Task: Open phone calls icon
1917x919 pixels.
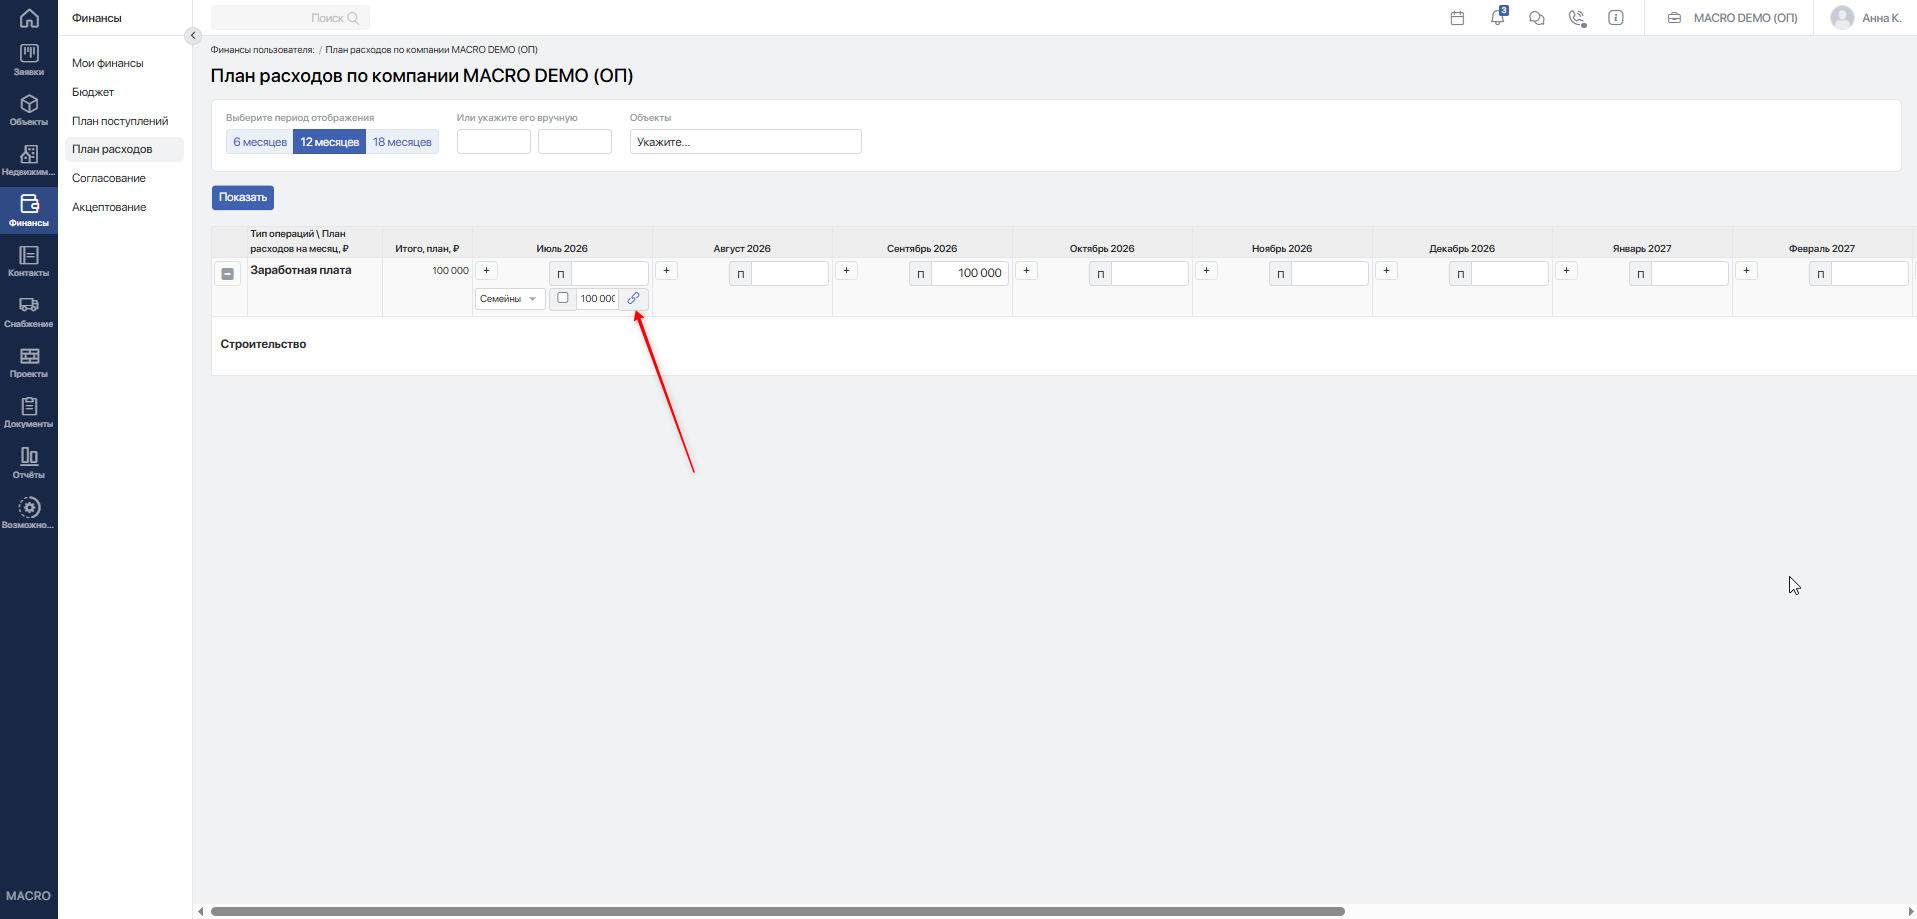Action: 1577,18
